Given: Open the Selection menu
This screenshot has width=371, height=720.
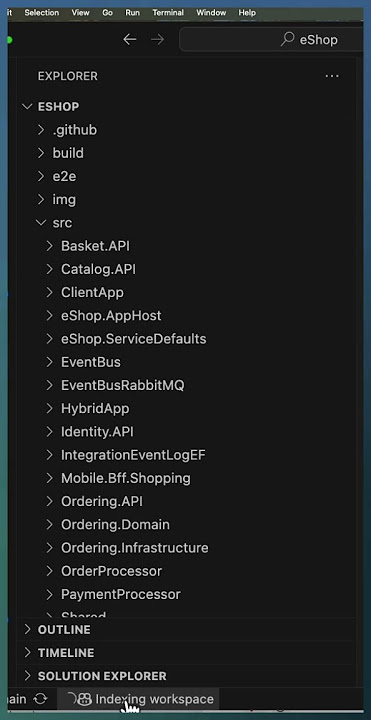Looking at the screenshot, I should click(42, 13).
